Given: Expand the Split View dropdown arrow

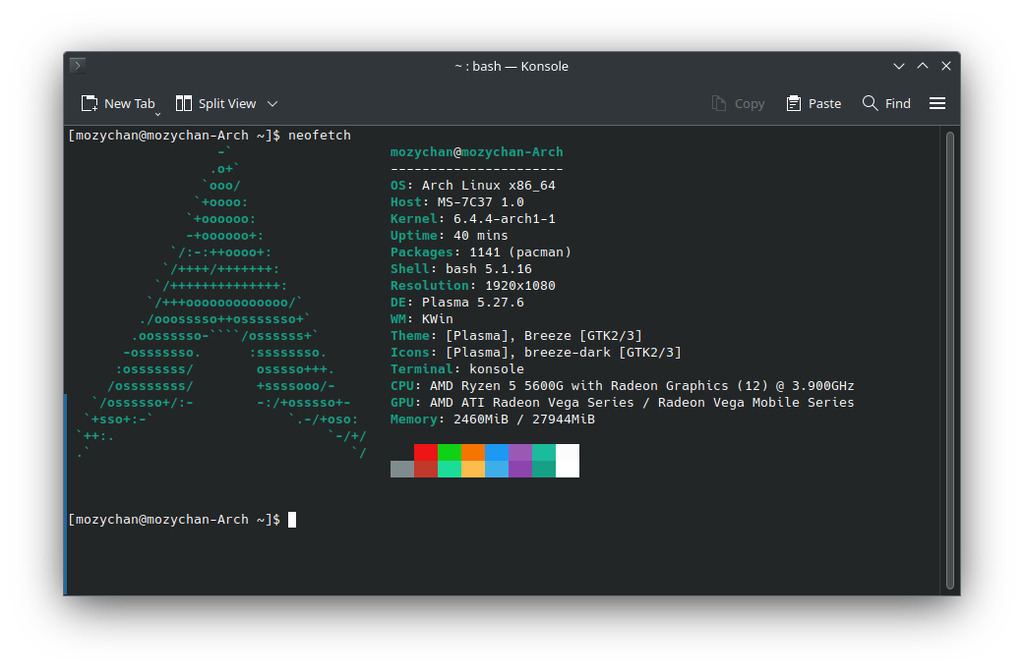Looking at the screenshot, I should [x=272, y=103].
